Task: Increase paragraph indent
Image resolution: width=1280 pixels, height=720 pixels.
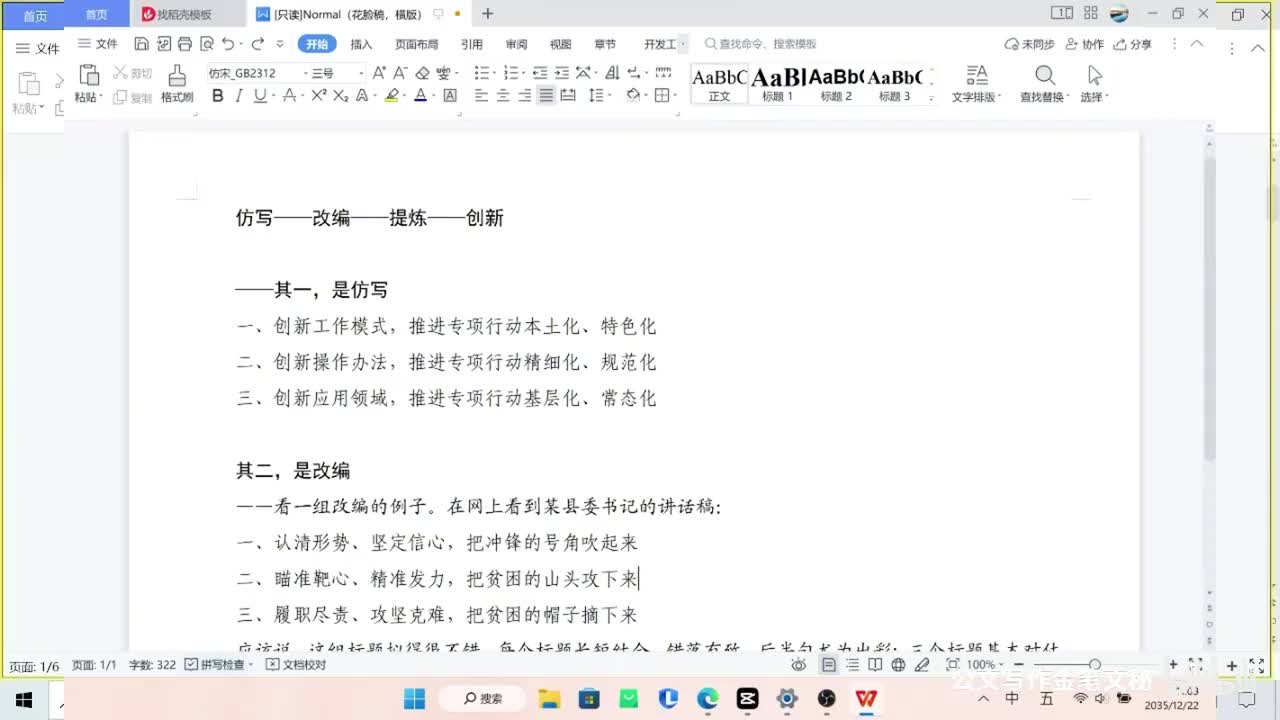Action: point(562,73)
